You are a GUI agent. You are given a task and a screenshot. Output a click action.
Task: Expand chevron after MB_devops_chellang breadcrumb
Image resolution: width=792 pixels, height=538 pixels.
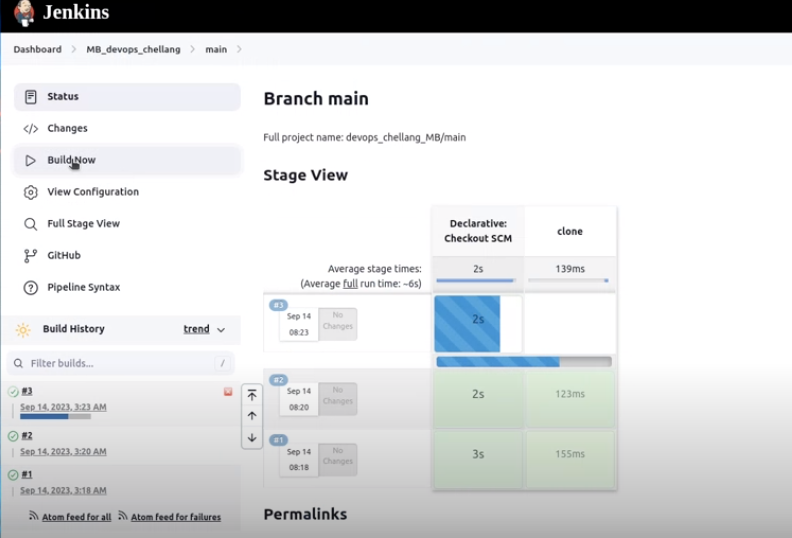(x=192, y=50)
